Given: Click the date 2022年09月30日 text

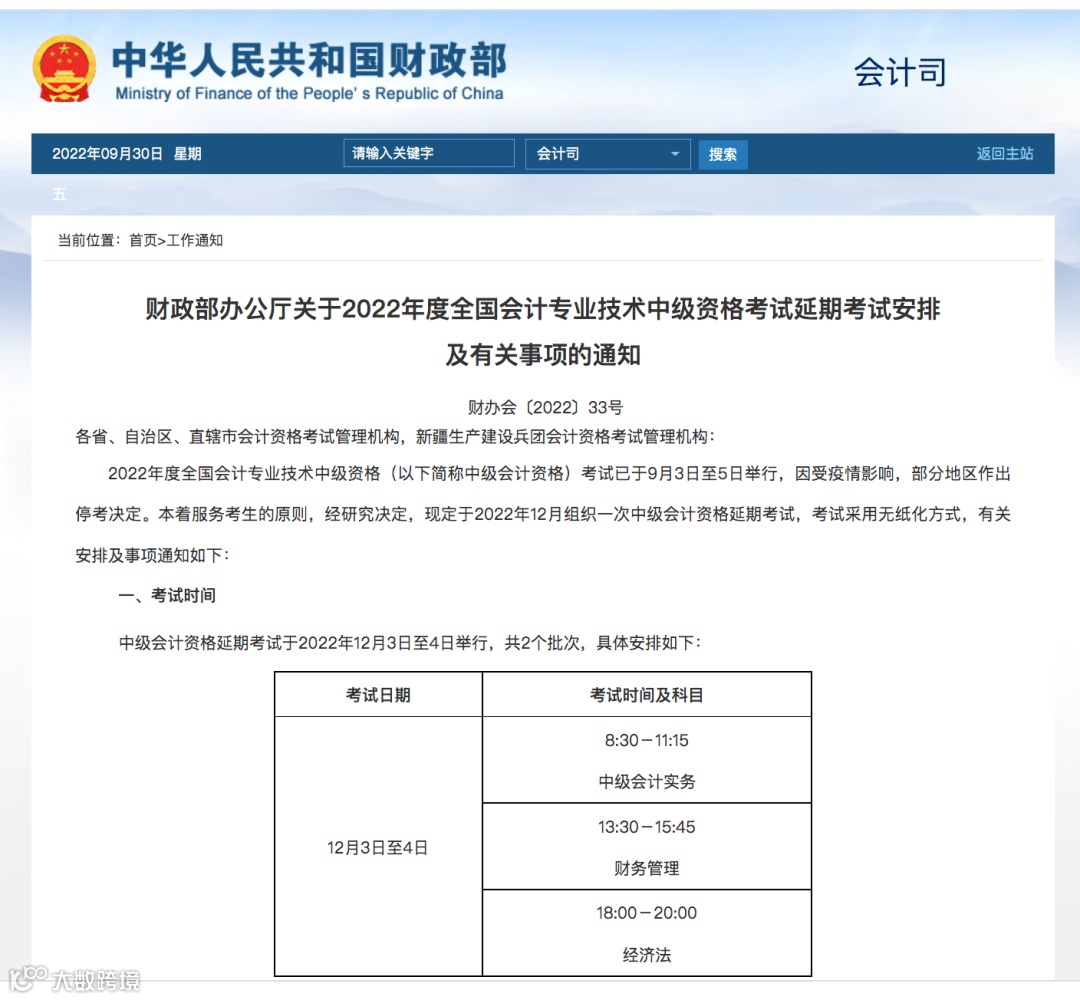Looking at the screenshot, I should tap(107, 154).
